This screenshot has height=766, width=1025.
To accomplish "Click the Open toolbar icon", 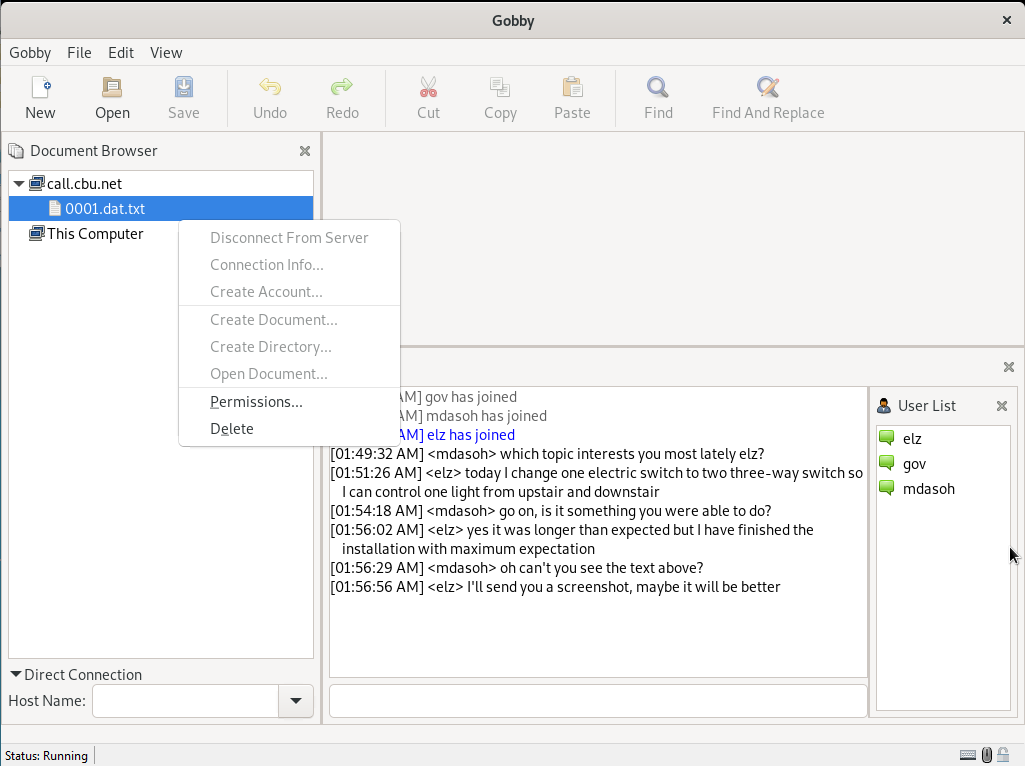I will point(112,87).
